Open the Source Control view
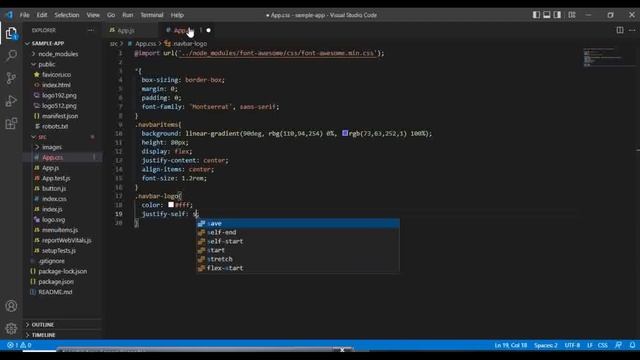 [x=11, y=78]
